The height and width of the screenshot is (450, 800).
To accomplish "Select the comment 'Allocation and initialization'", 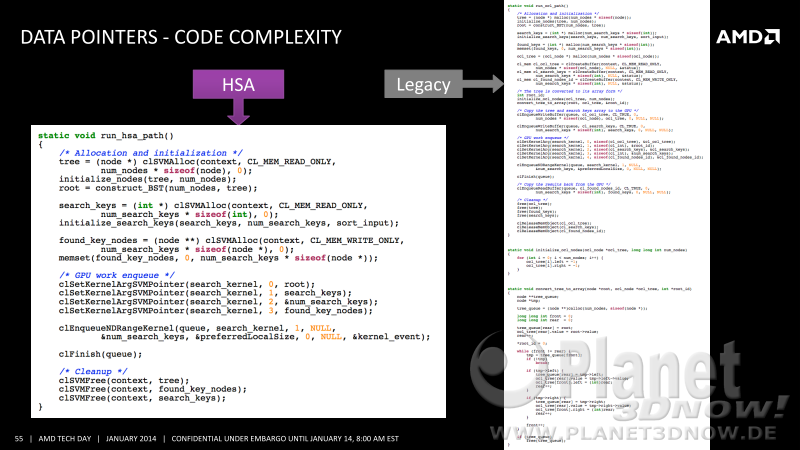I will tap(151, 153).
